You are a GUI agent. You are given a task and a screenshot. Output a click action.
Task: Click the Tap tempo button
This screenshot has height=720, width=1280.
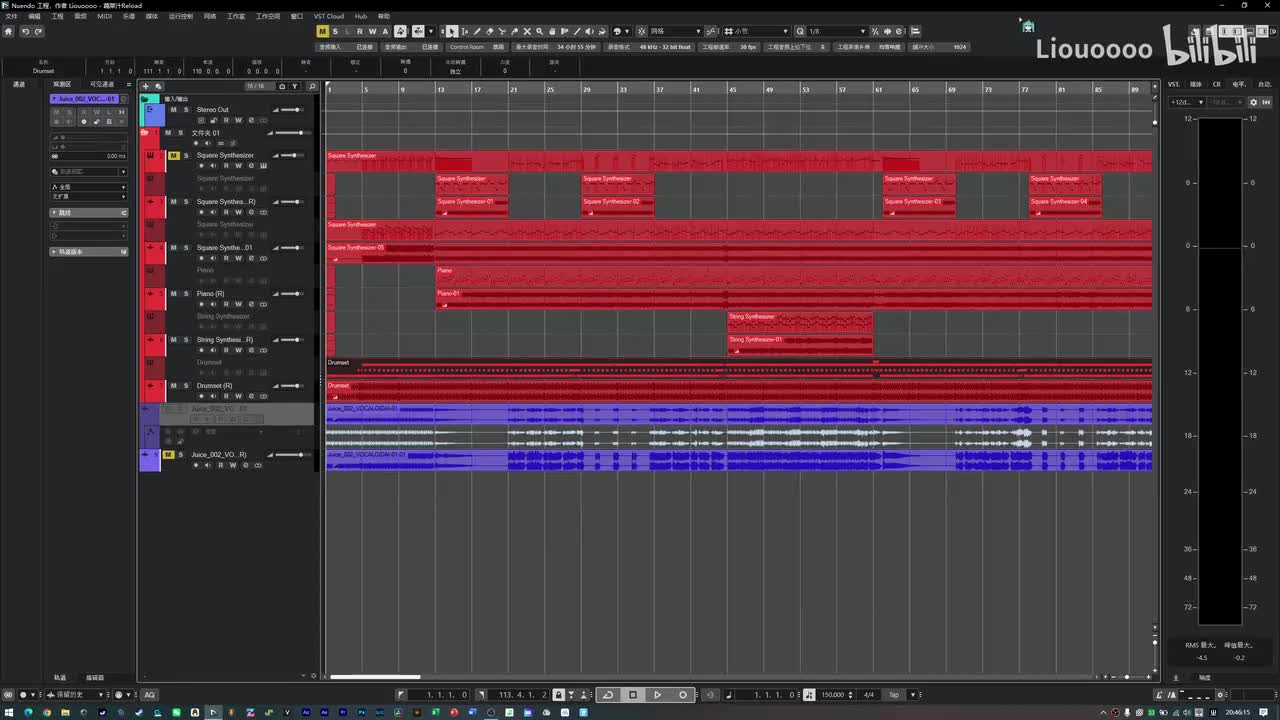894,694
